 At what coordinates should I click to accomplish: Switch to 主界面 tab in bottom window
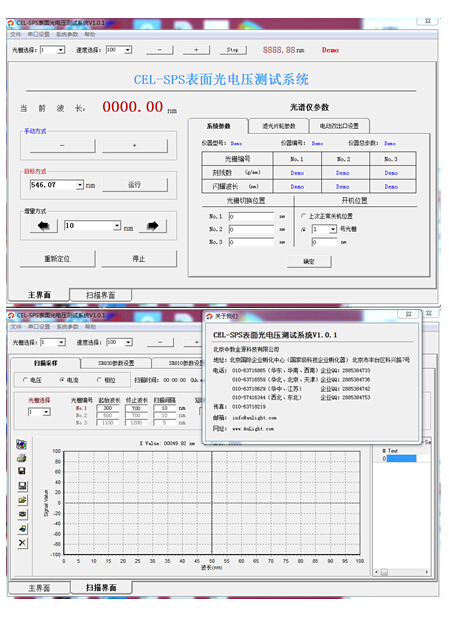pyautogui.click(x=39, y=588)
